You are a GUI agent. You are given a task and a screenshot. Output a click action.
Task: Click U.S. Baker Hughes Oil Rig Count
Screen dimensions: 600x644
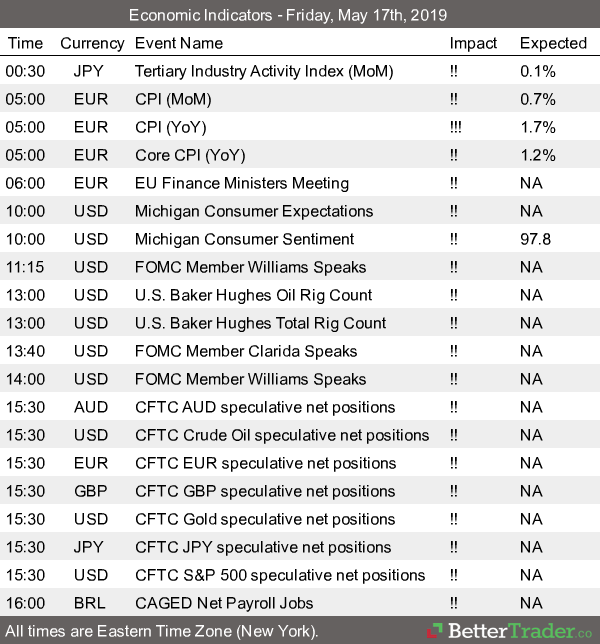pyautogui.click(x=253, y=295)
